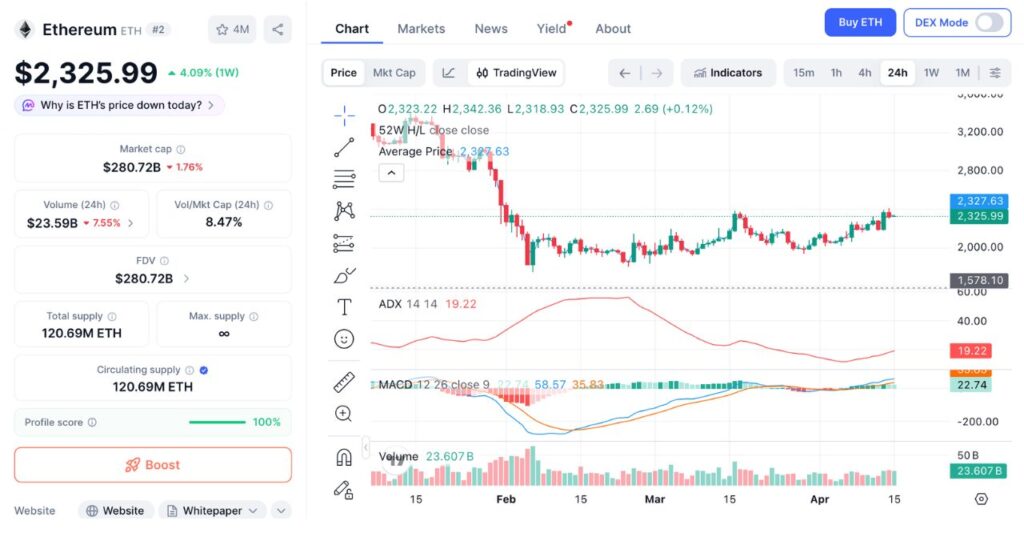Click the orange Boost button
Image resolution: width=1024 pixels, height=533 pixels.
(x=153, y=465)
